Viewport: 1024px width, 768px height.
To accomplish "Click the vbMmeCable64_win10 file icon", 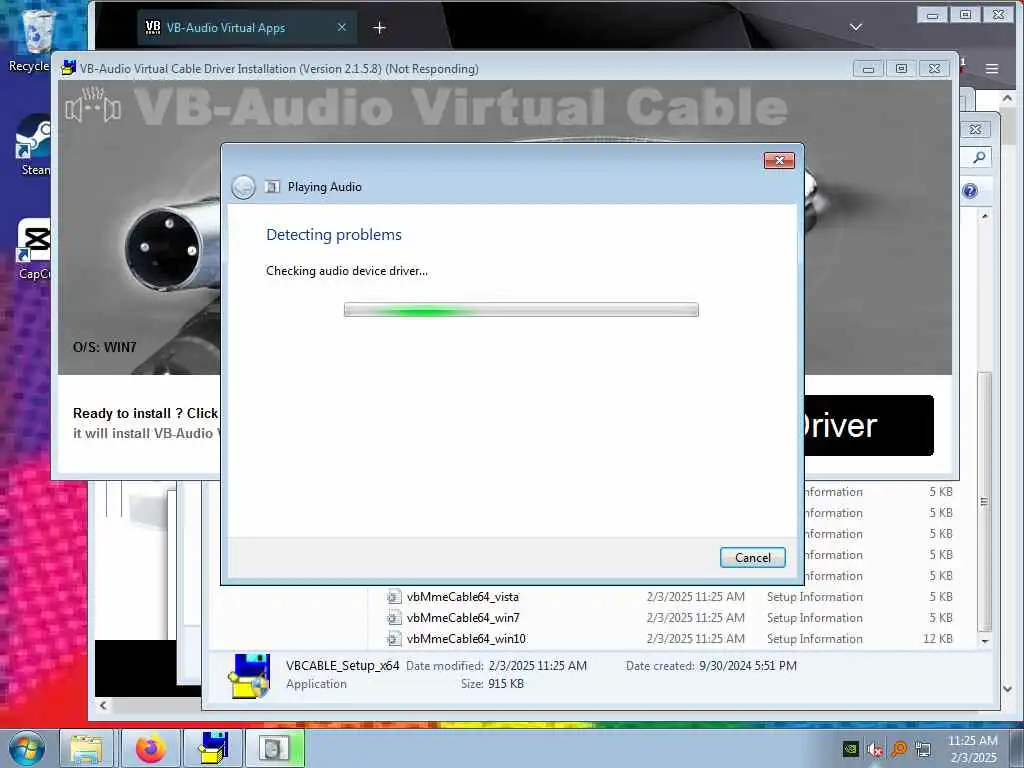I will click(394, 639).
